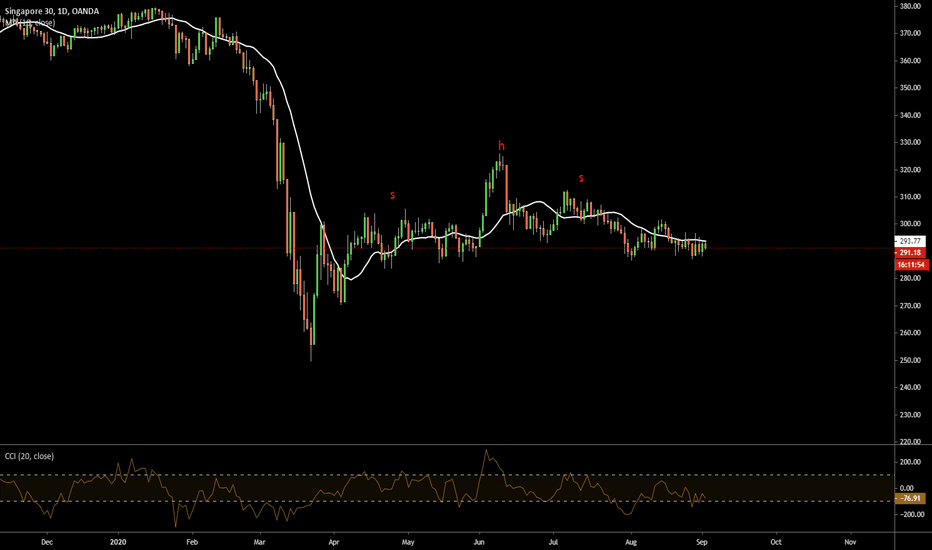This screenshot has width=932, height=550.
Task: Click the Apr label on time axis
Action: click(x=333, y=542)
